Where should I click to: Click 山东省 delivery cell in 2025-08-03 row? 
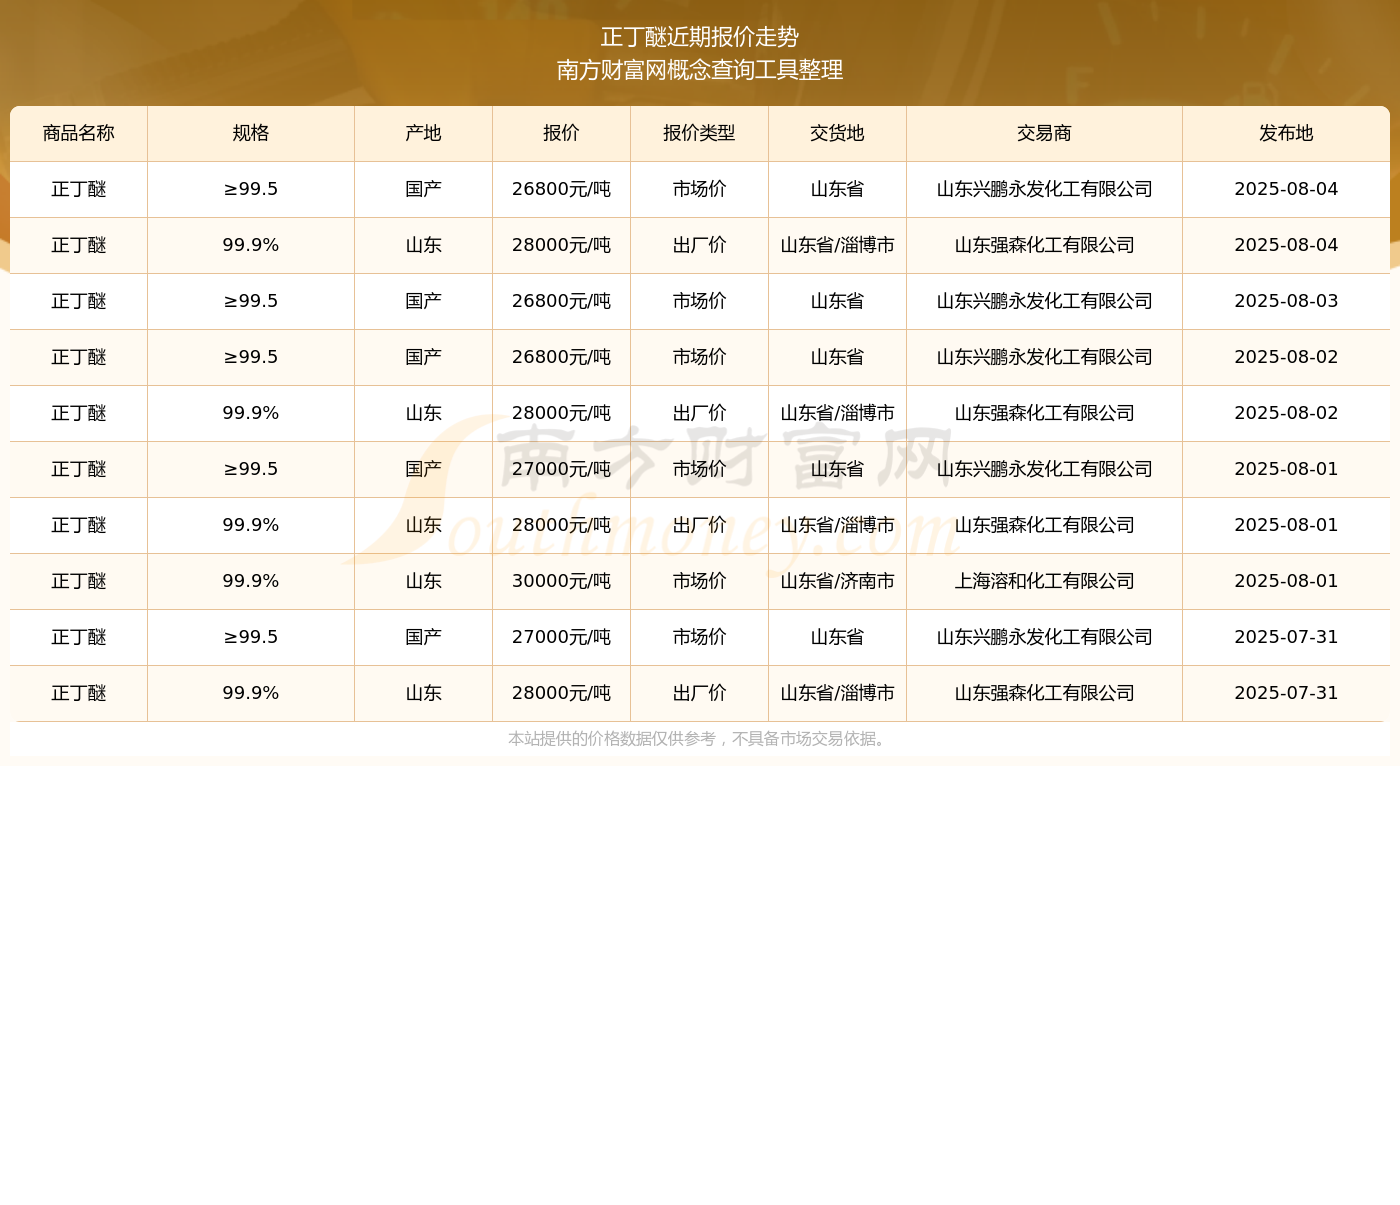click(837, 301)
